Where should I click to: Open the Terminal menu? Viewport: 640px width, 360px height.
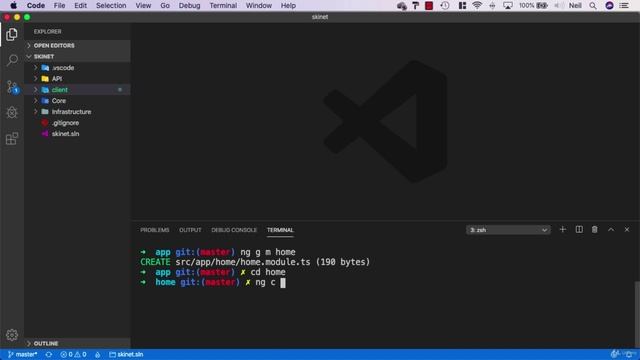(223, 5)
